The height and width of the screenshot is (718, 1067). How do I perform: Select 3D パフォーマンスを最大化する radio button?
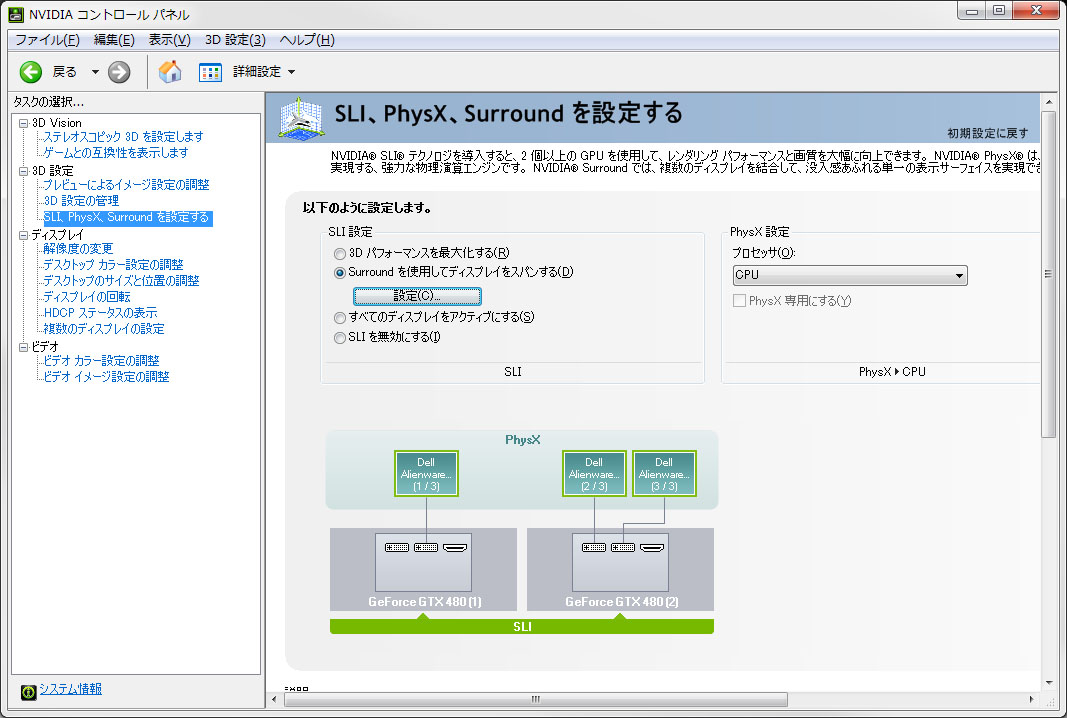pos(340,254)
